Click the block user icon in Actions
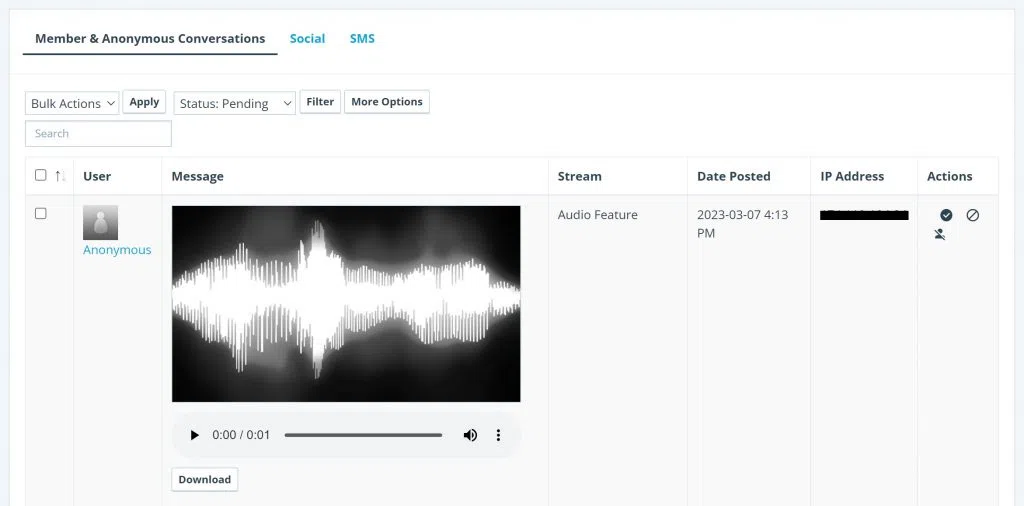1024x506 pixels. click(940, 235)
